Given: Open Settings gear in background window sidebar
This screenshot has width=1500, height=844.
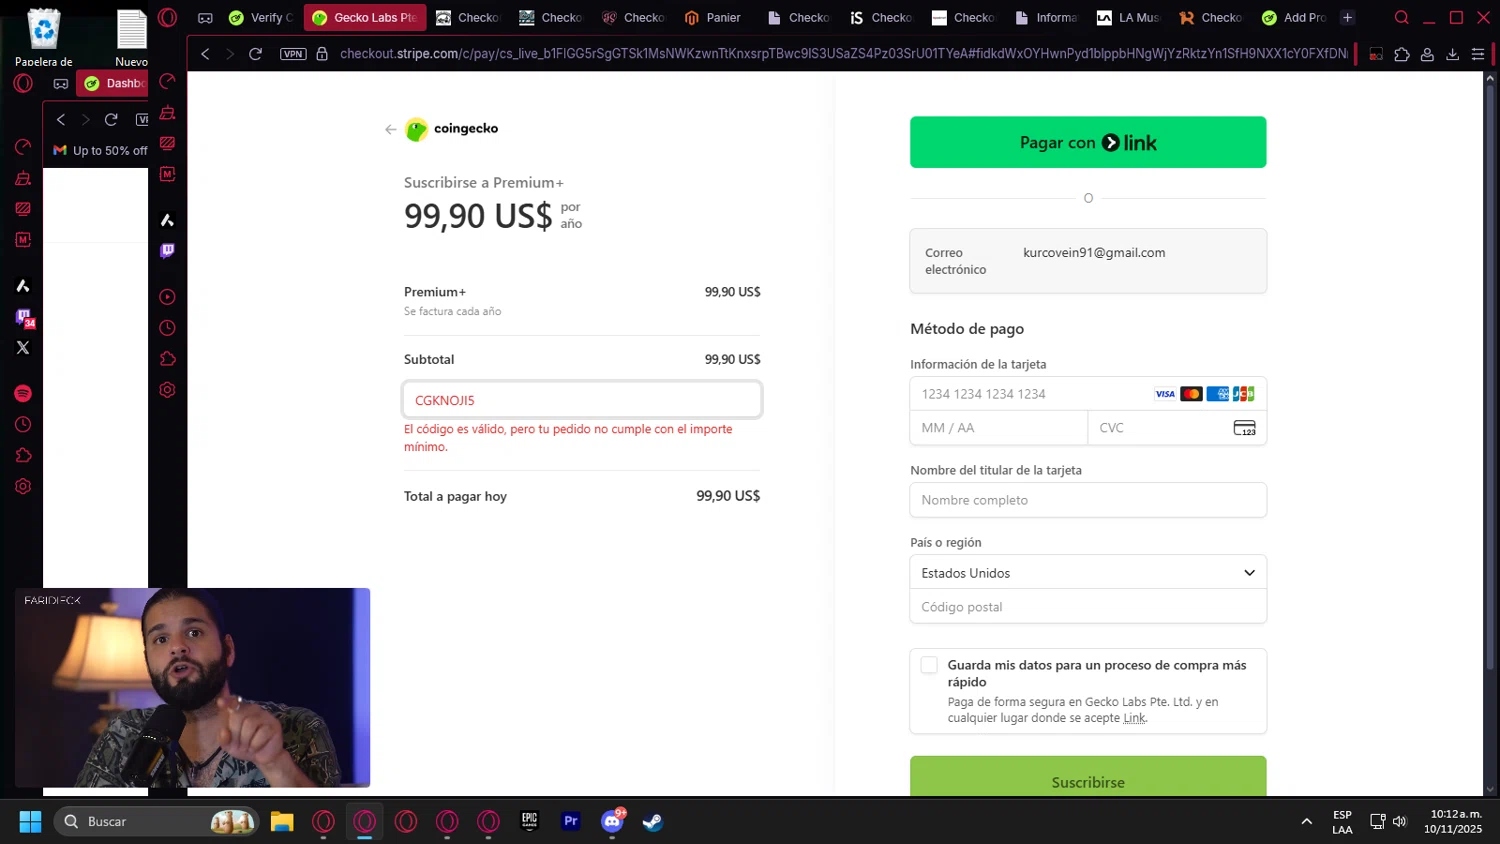Looking at the screenshot, I should coord(23,487).
